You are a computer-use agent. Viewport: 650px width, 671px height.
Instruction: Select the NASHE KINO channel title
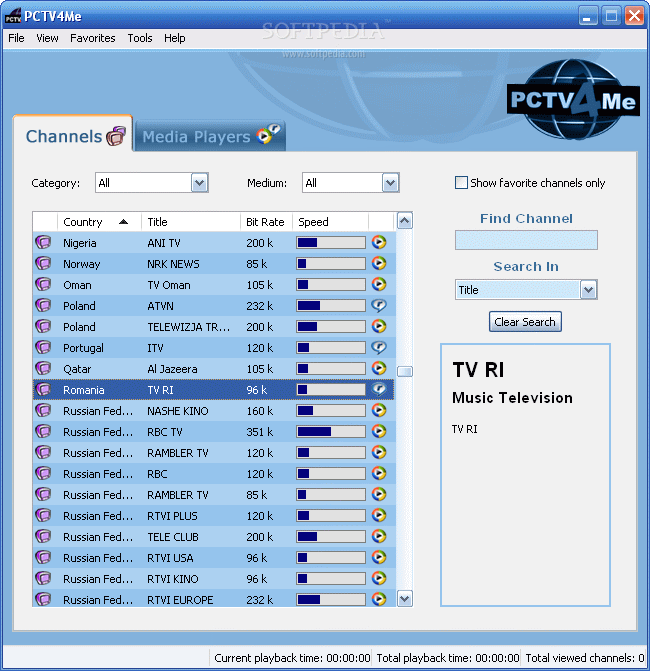pos(178,411)
